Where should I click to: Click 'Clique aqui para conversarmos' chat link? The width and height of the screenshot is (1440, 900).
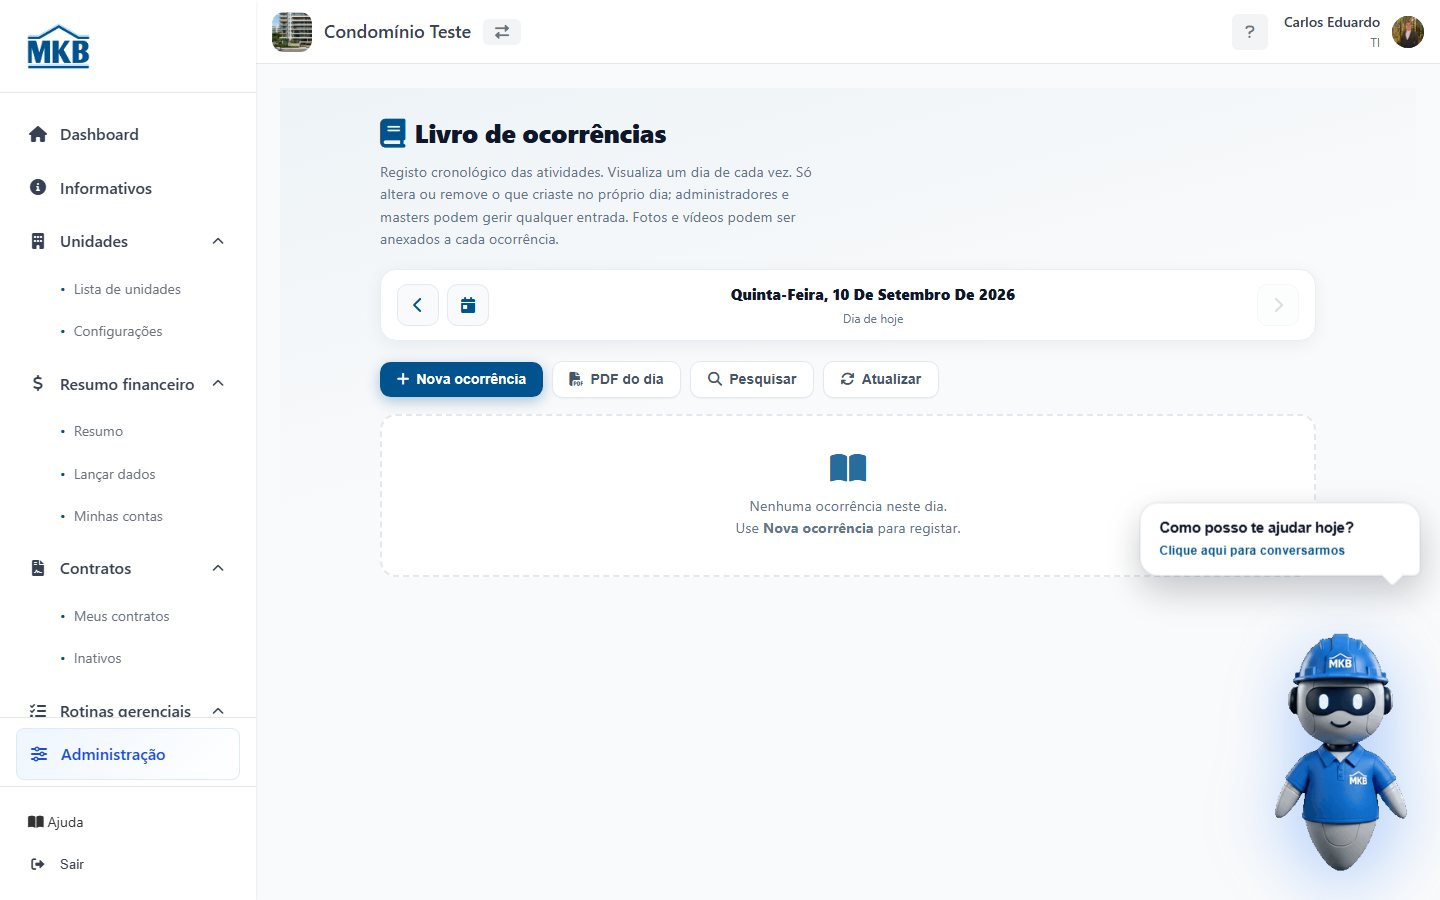click(x=1252, y=551)
